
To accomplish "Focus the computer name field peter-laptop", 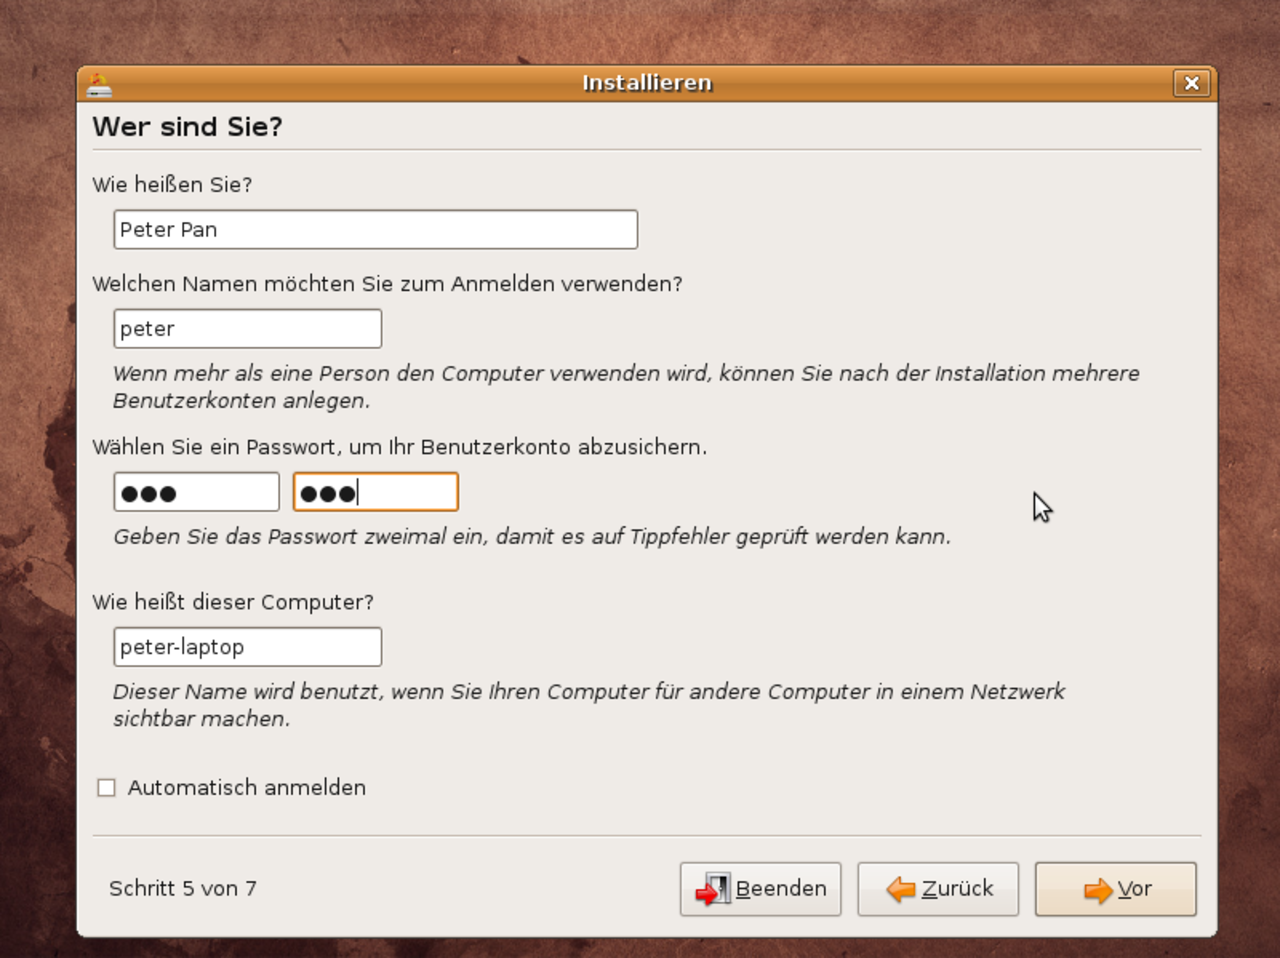I will [x=248, y=647].
